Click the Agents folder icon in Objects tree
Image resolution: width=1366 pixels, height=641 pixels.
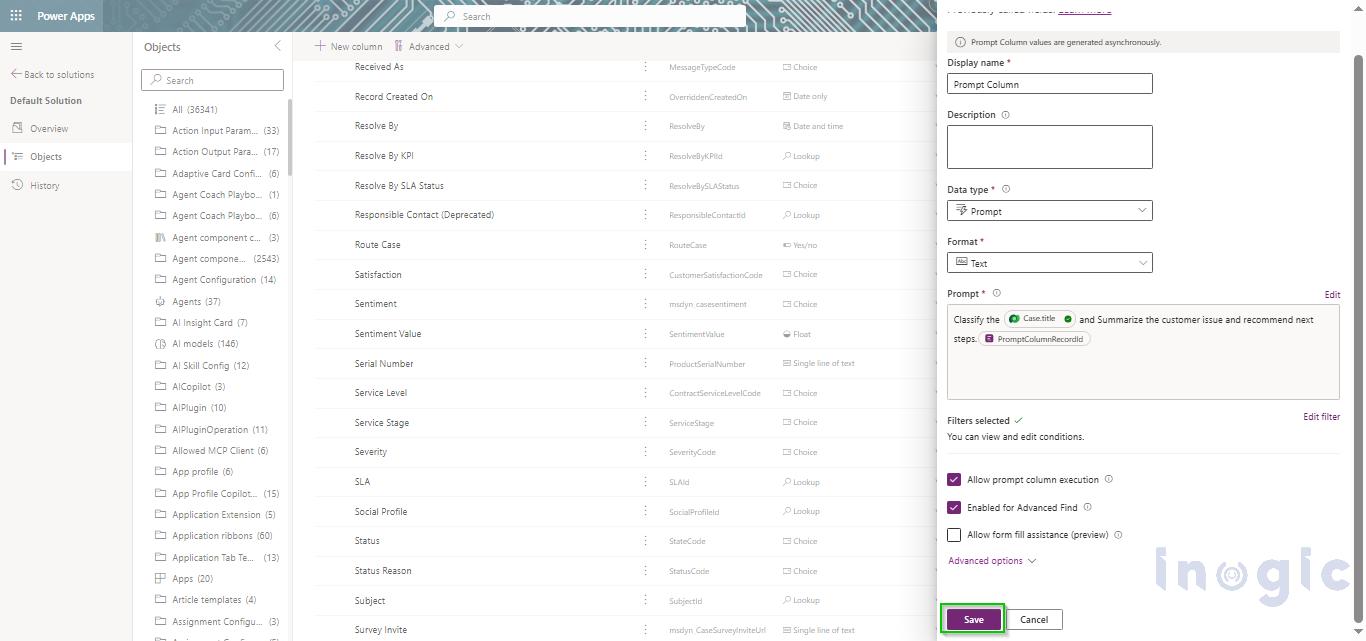click(x=160, y=301)
